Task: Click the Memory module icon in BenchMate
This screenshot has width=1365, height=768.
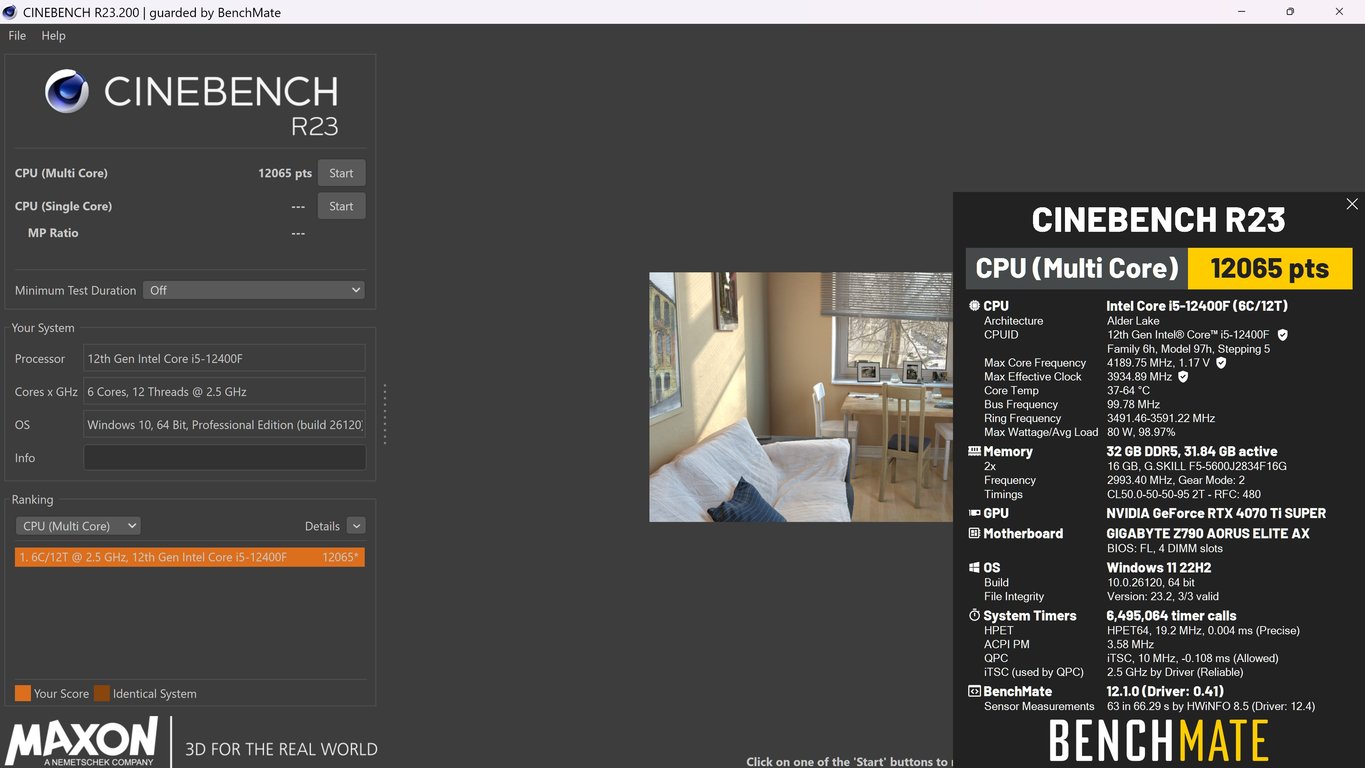Action: coord(974,451)
